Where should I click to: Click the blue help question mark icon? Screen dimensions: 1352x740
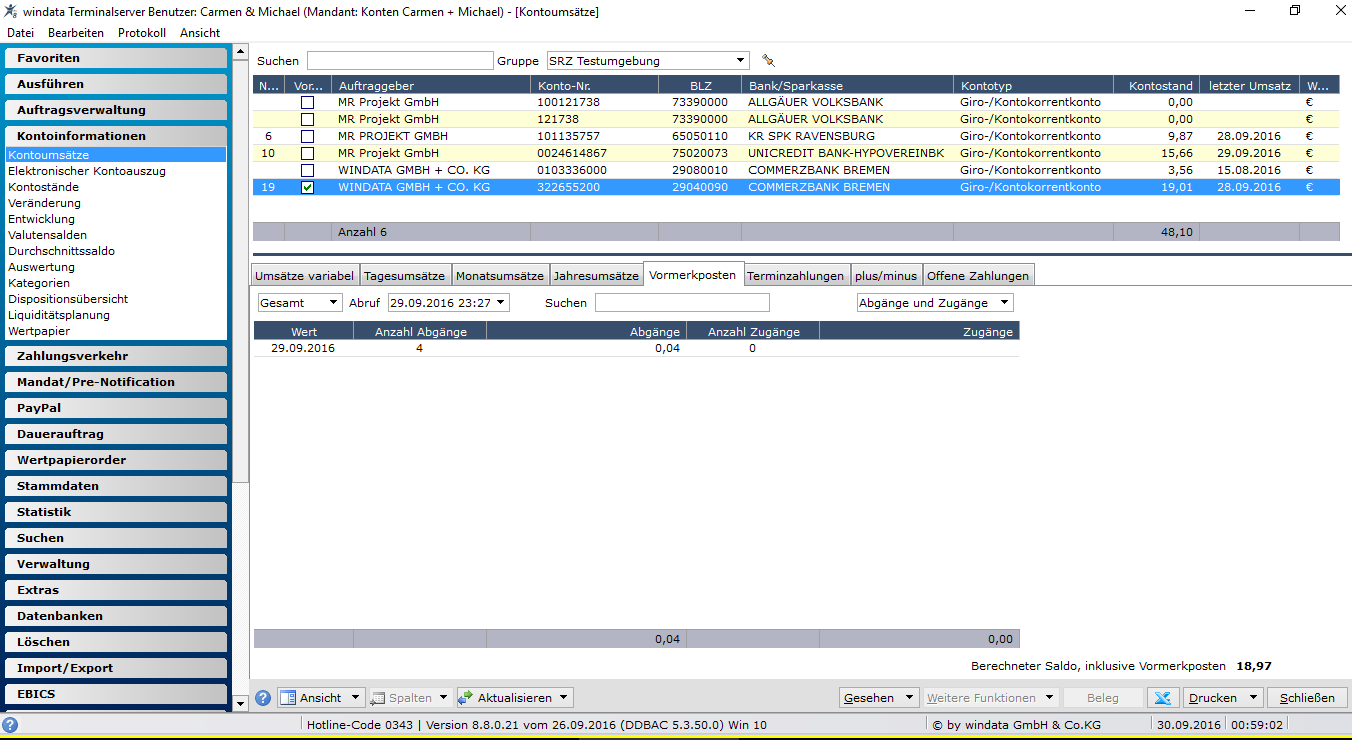pyautogui.click(x=263, y=698)
